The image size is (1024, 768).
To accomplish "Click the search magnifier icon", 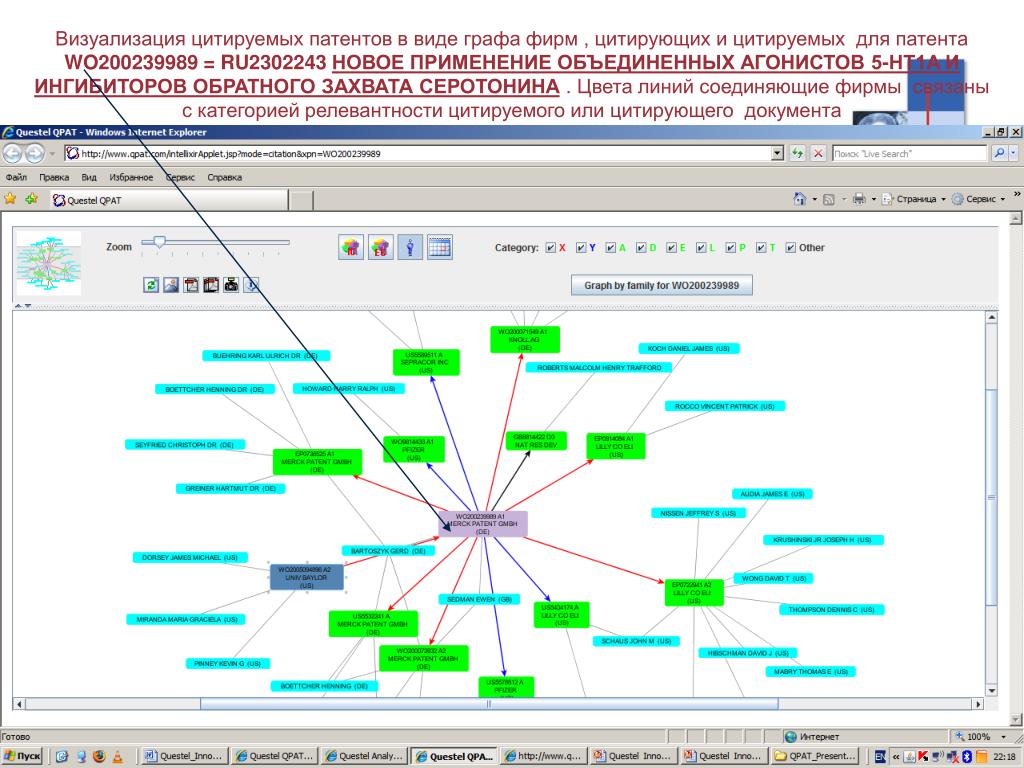I will pyautogui.click(x=999, y=153).
